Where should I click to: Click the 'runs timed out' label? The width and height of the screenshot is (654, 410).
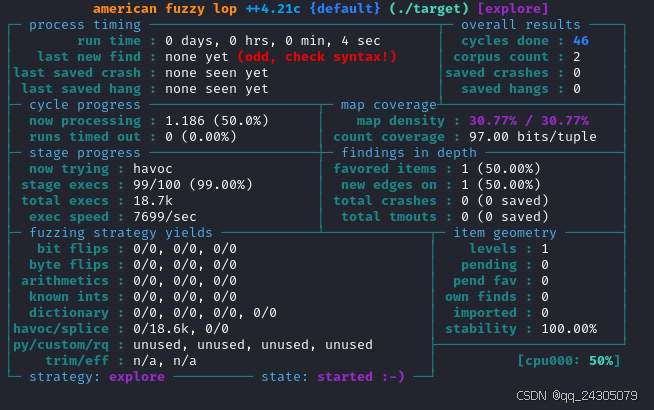(85, 137)
